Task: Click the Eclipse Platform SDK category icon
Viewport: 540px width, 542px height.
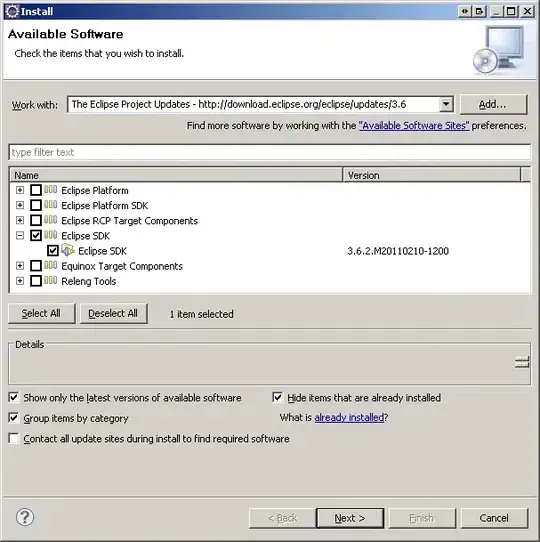Action: click(x=51, y=205)
